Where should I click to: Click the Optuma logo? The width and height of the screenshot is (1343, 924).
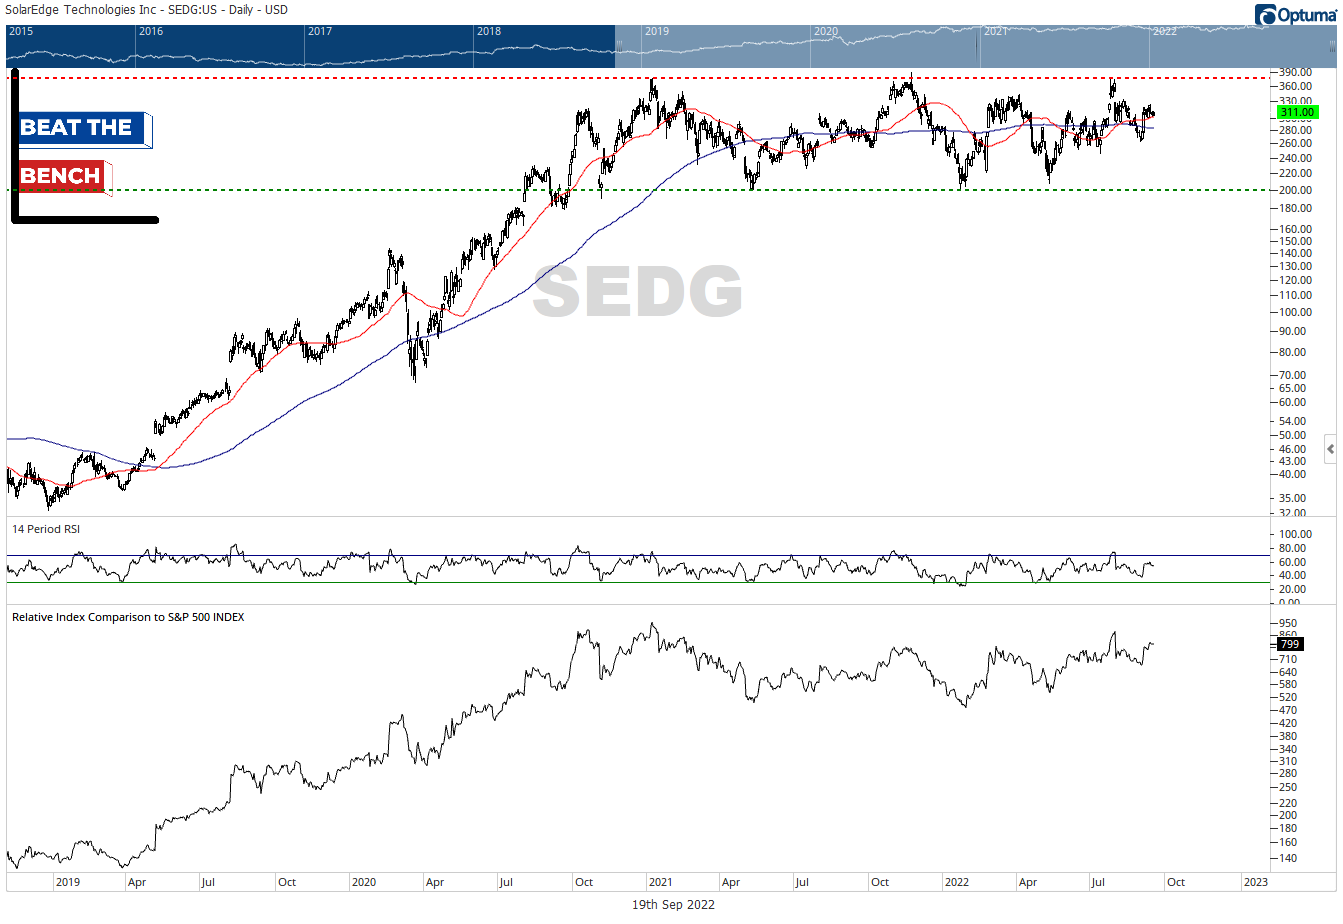(x=1297, y=14)
